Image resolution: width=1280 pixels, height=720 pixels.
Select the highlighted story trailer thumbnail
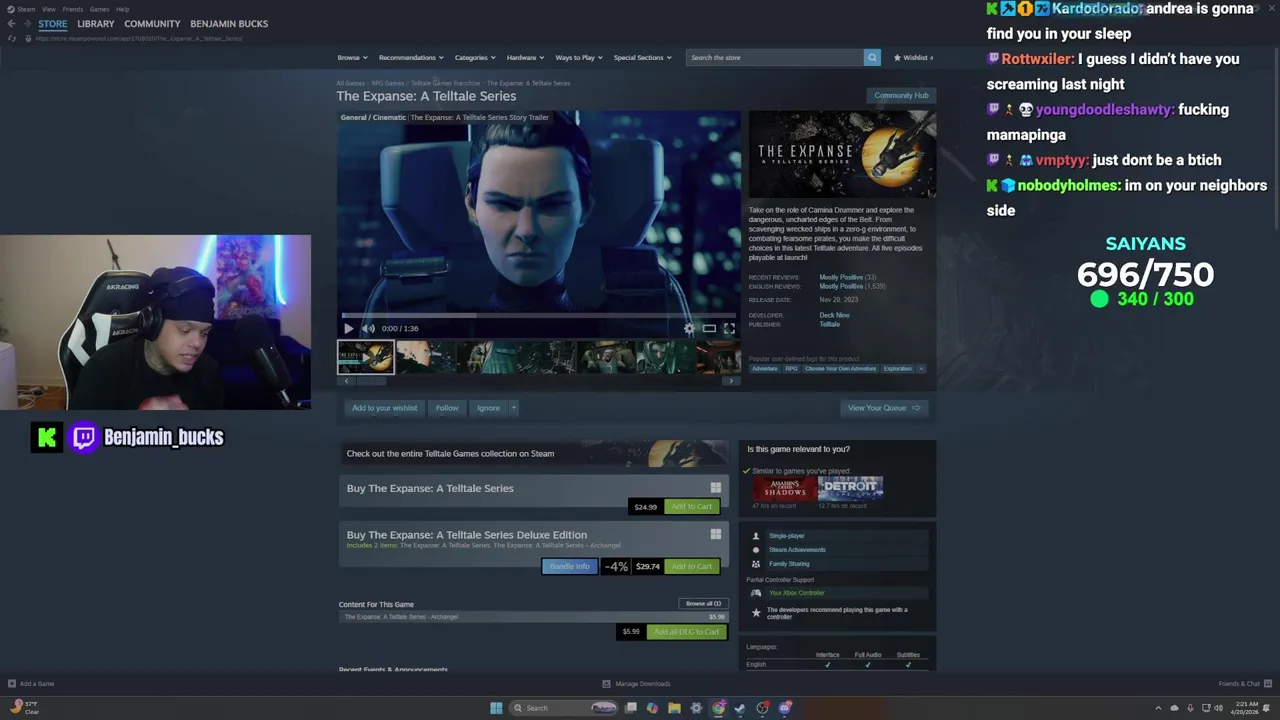(365, 357)
